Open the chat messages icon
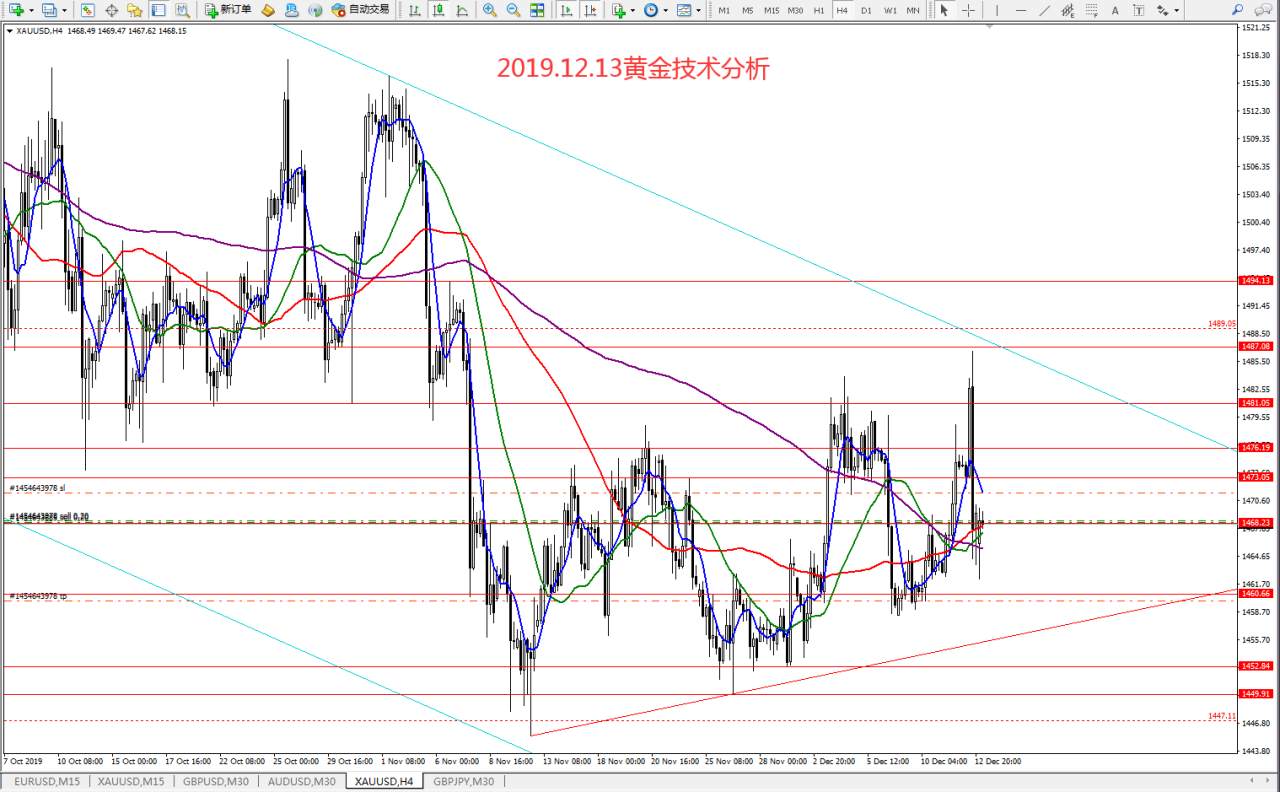 click(1263, 10)
